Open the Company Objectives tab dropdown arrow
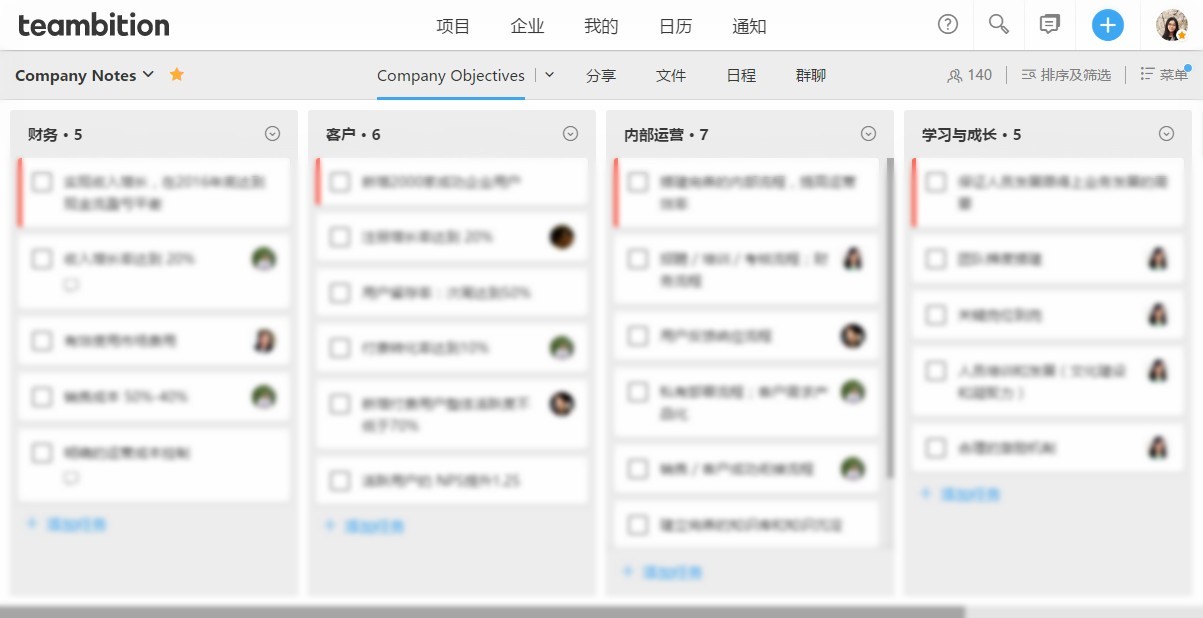Screen dimensions: 1203x618 [549, 75]
